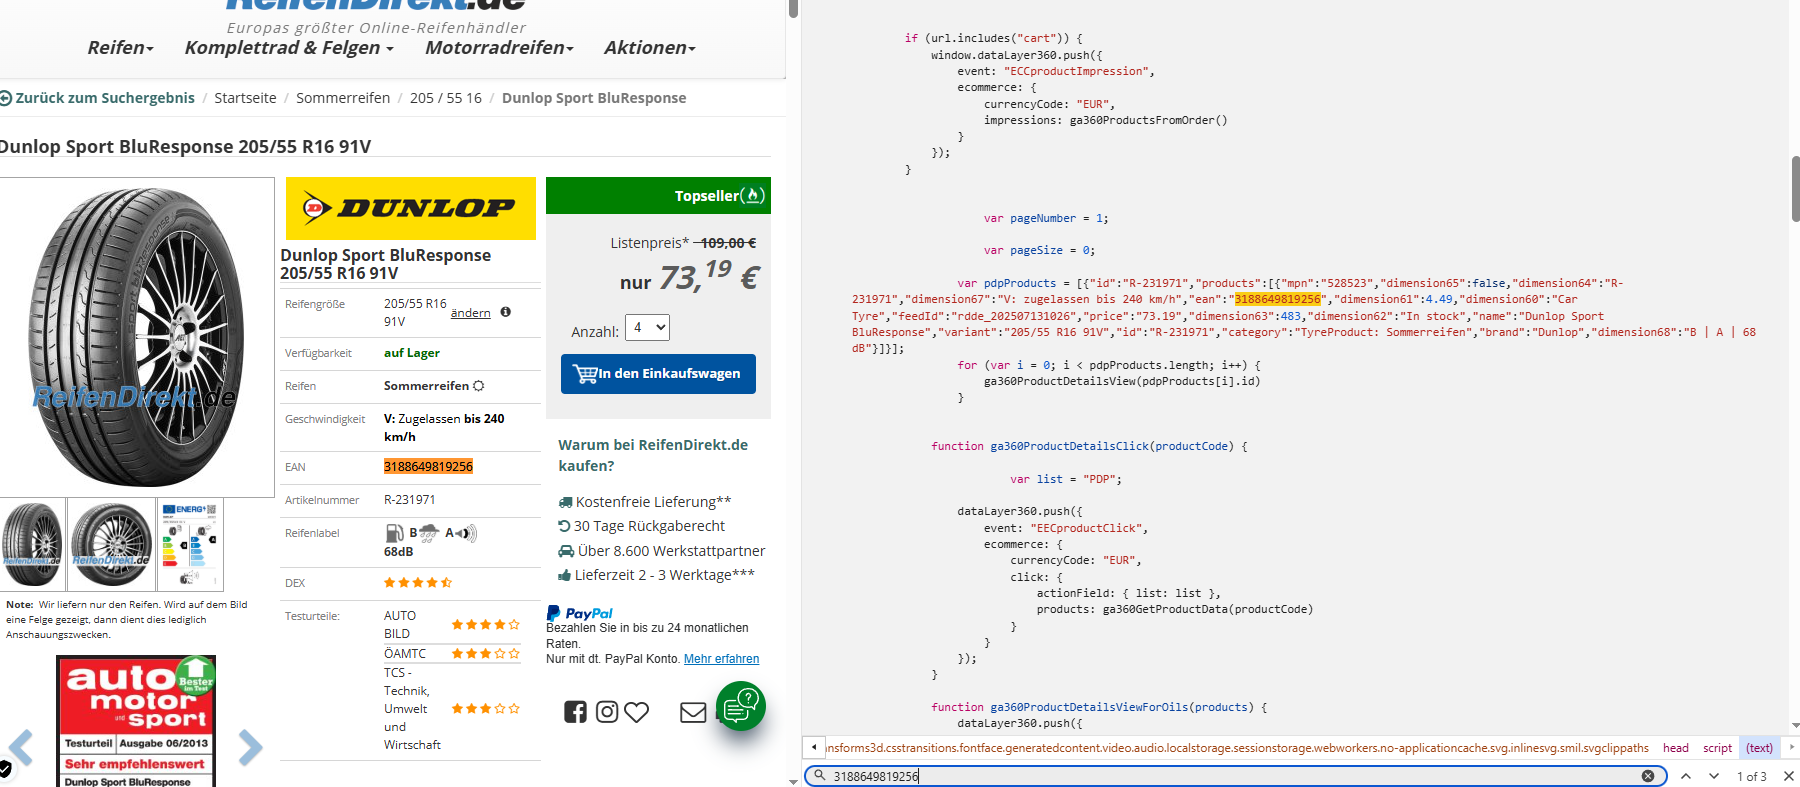Open the Sommerreifen breadcrumb link

click(x=343, y=98)
